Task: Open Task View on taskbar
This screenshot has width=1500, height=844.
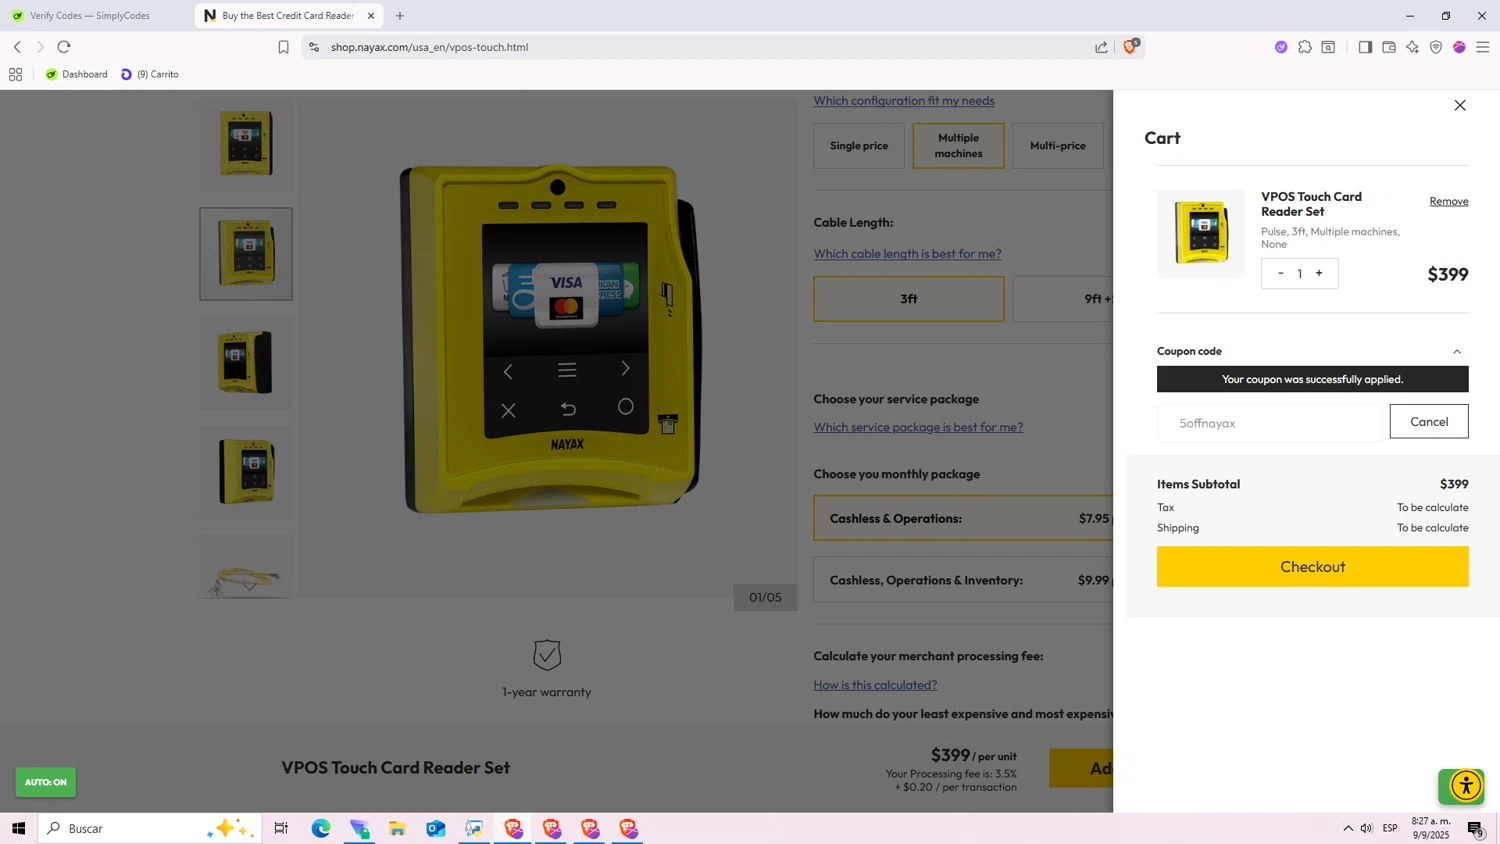Action: click(281, 828)
